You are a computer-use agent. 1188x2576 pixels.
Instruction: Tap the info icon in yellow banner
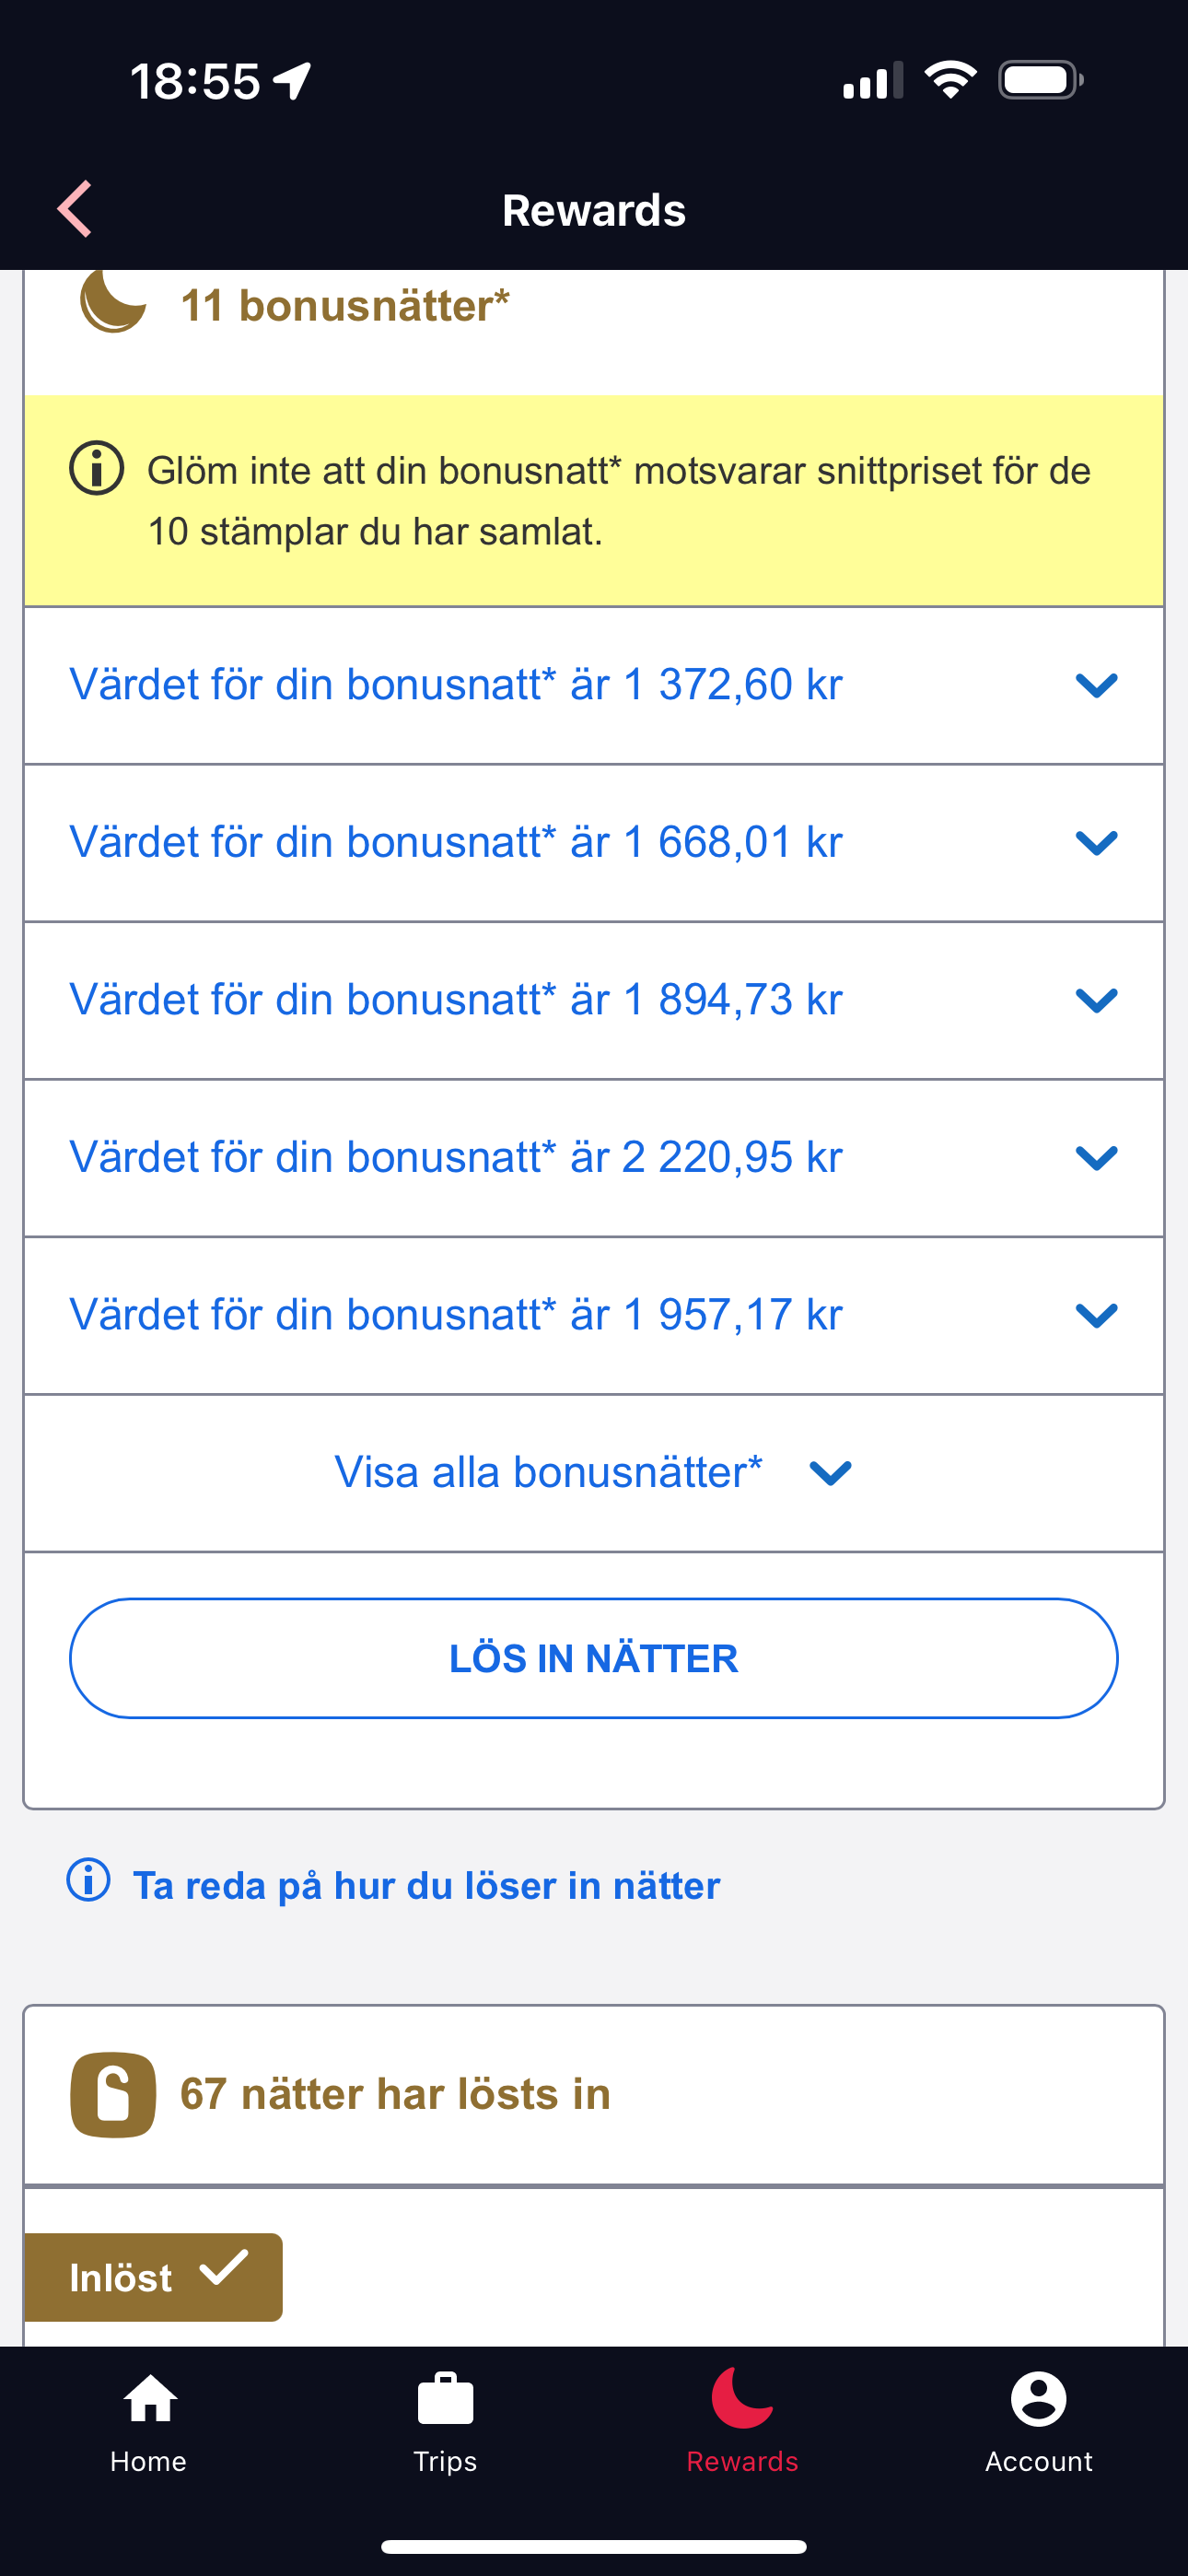97,468
